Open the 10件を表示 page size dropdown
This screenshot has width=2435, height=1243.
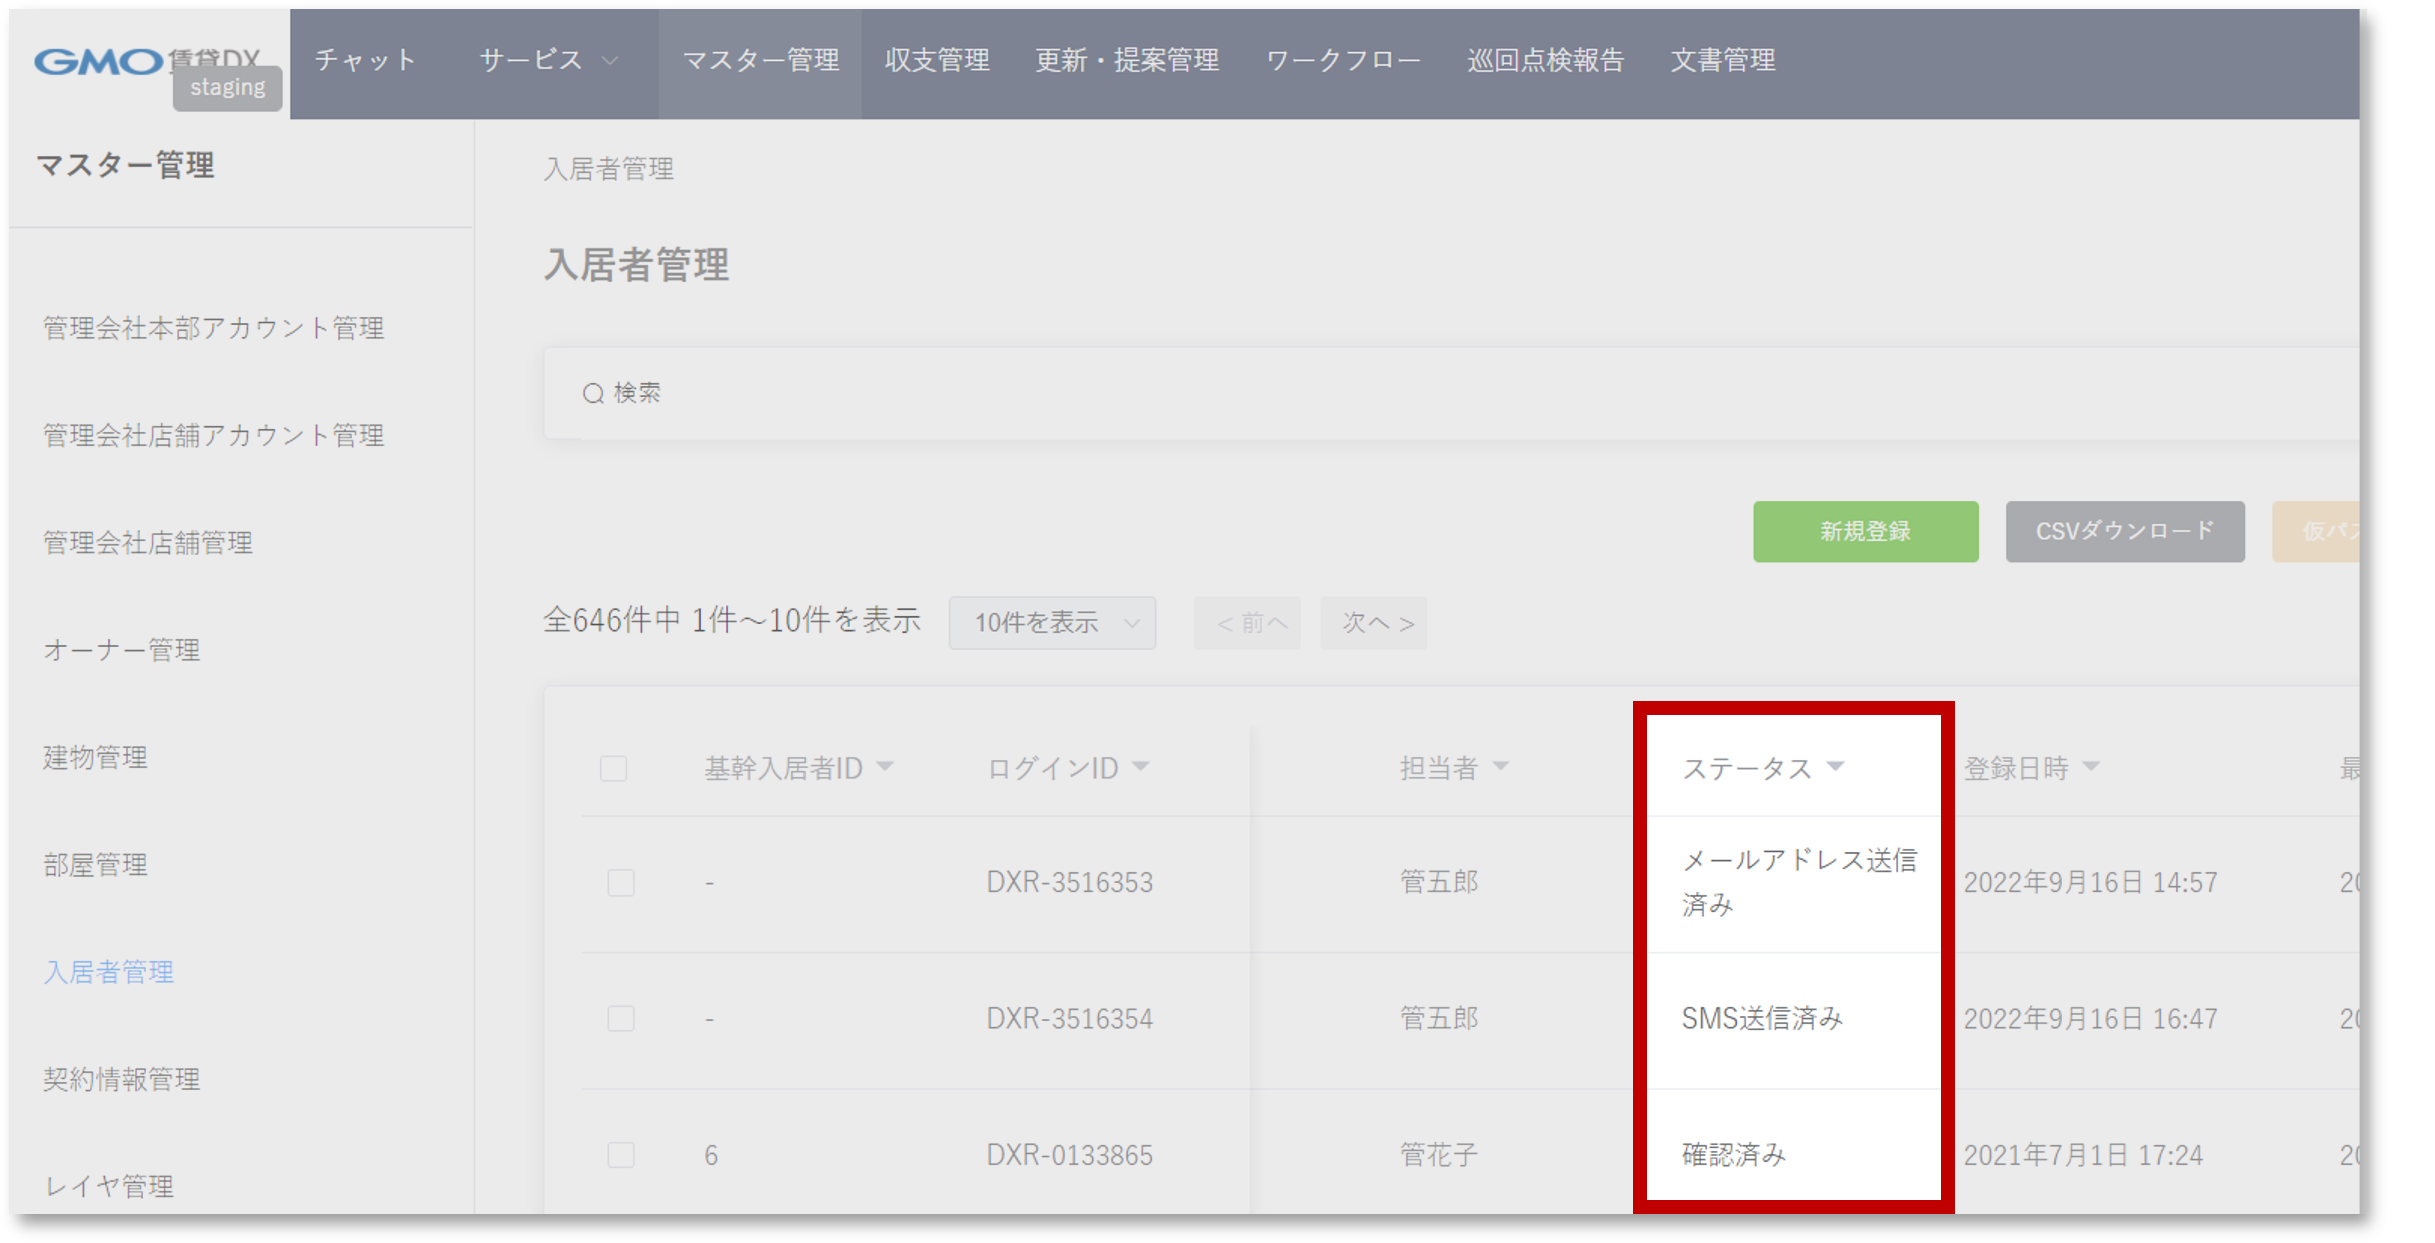[1052, 623]
